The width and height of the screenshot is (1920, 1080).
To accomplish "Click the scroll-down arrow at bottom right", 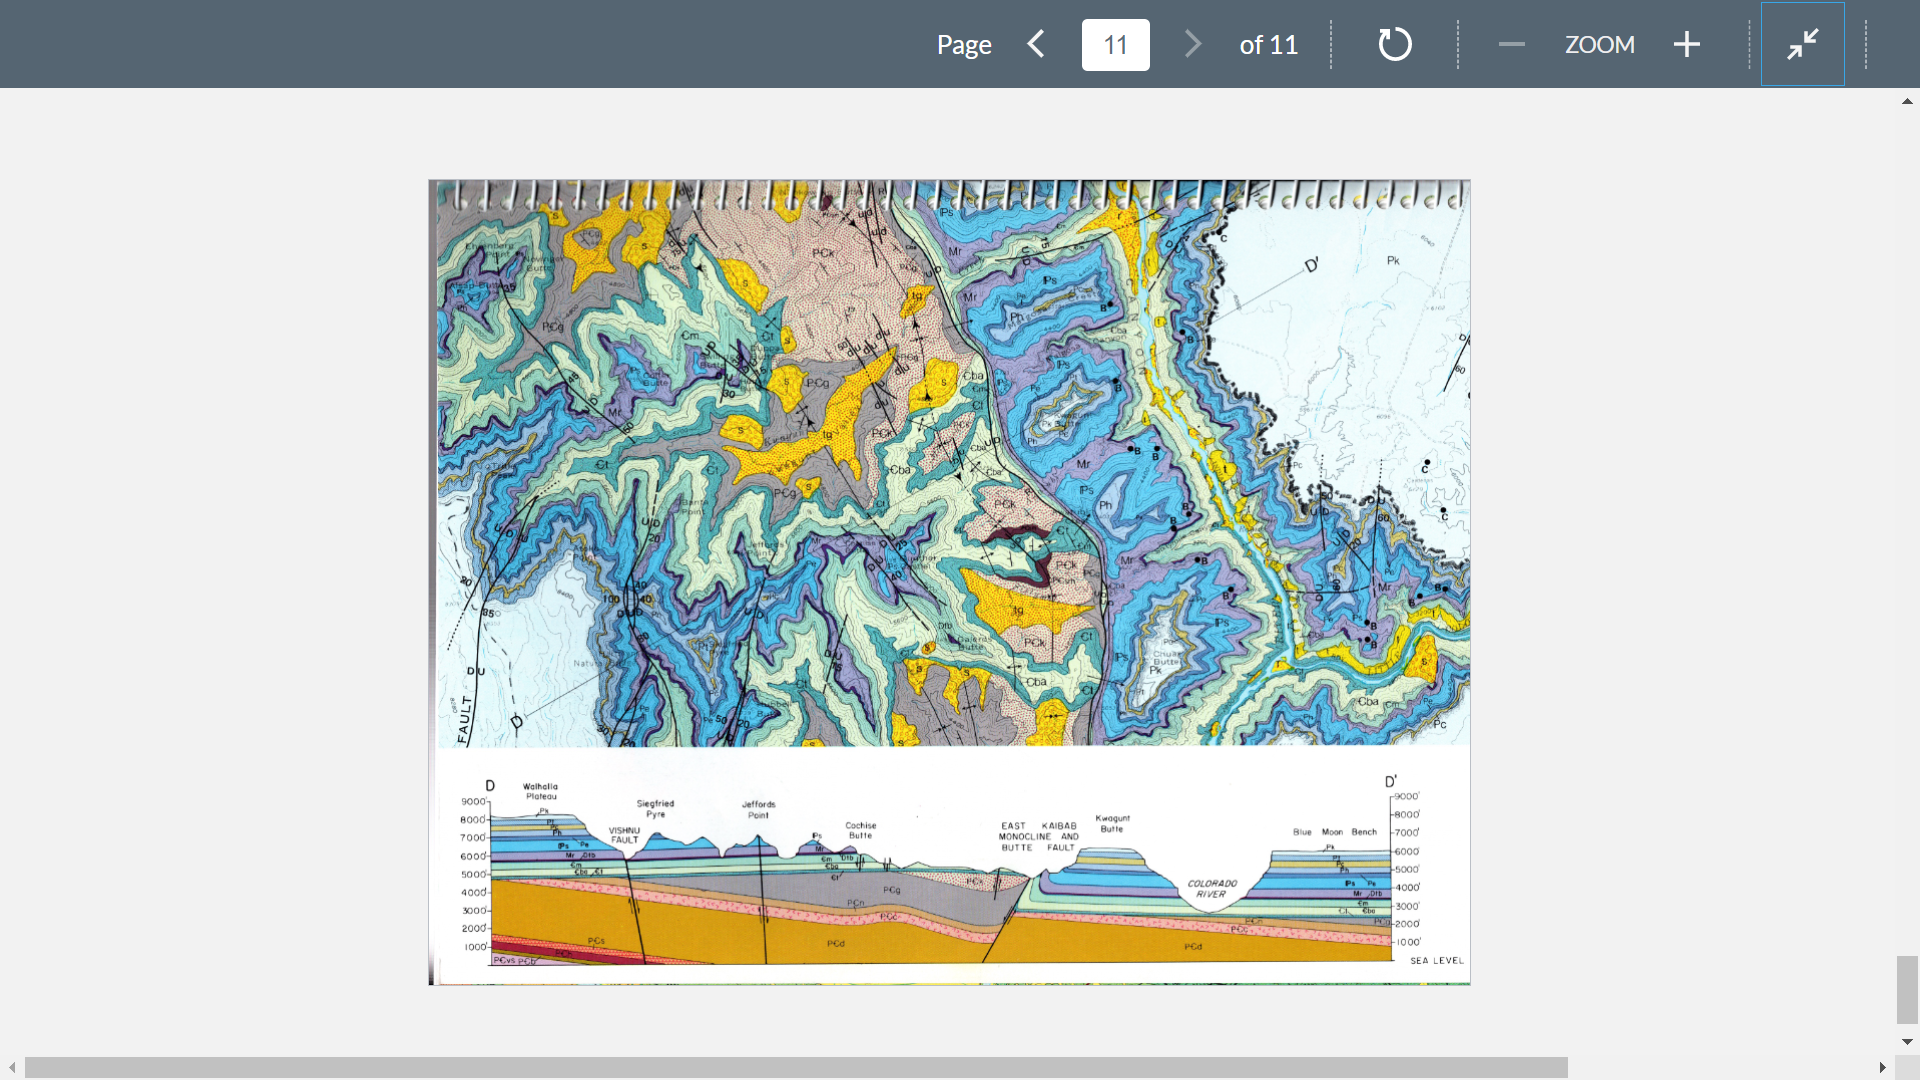I will tap(1906, 1041).
